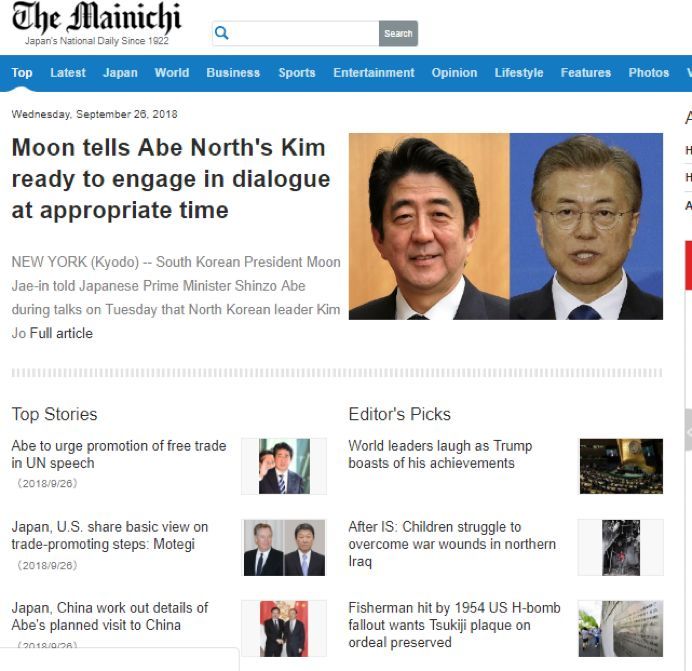Switch to the Latest tab

tap(68, 73)
